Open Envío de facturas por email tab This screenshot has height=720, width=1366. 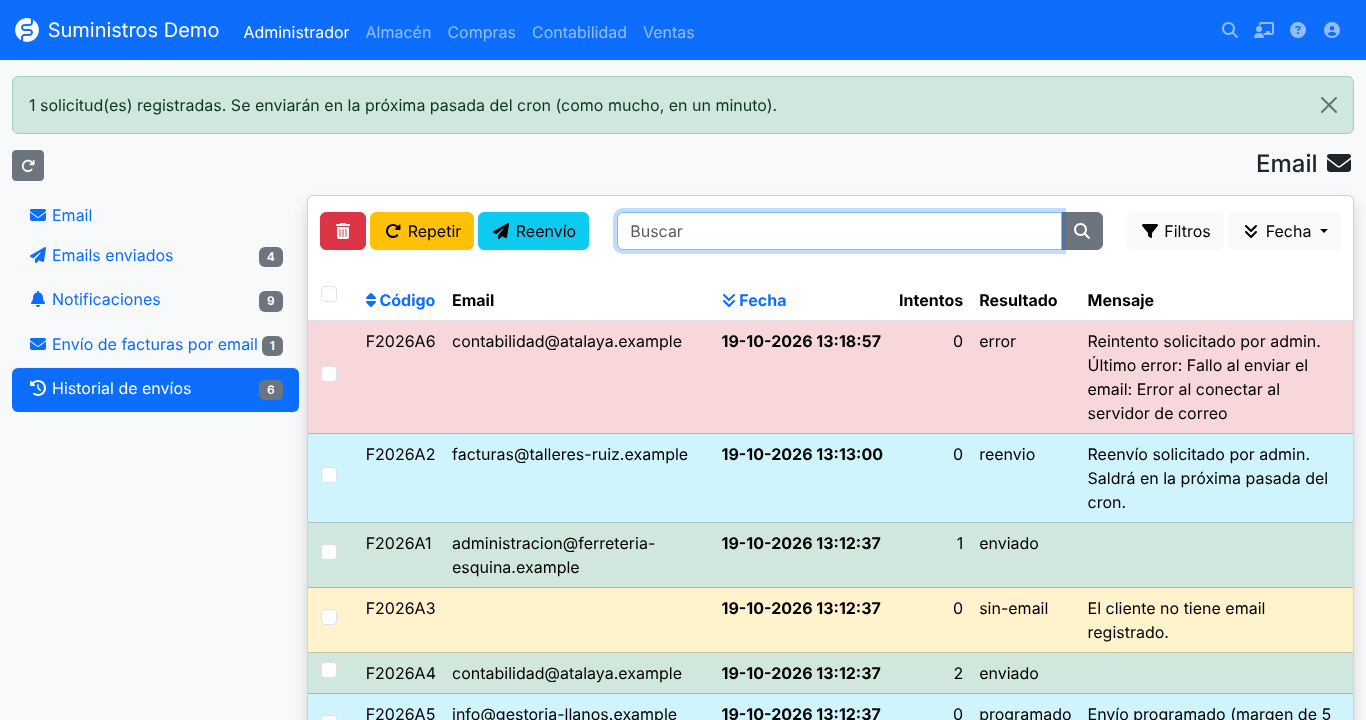coord(155,345)
